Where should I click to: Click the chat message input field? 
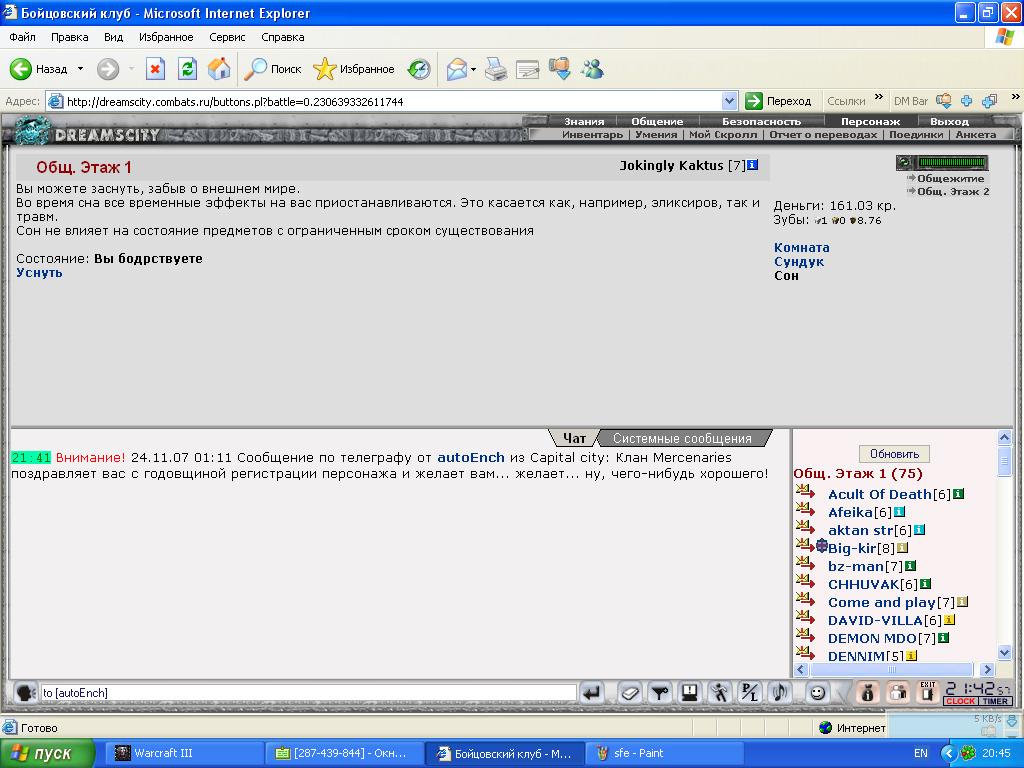(x=308, y=692)
